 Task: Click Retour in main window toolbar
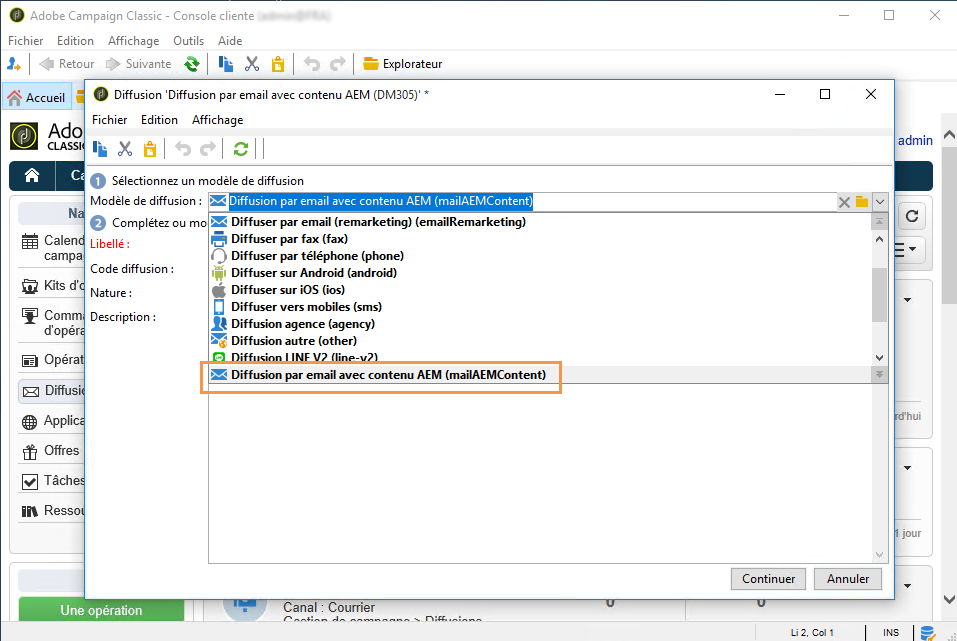pos(67,64)
